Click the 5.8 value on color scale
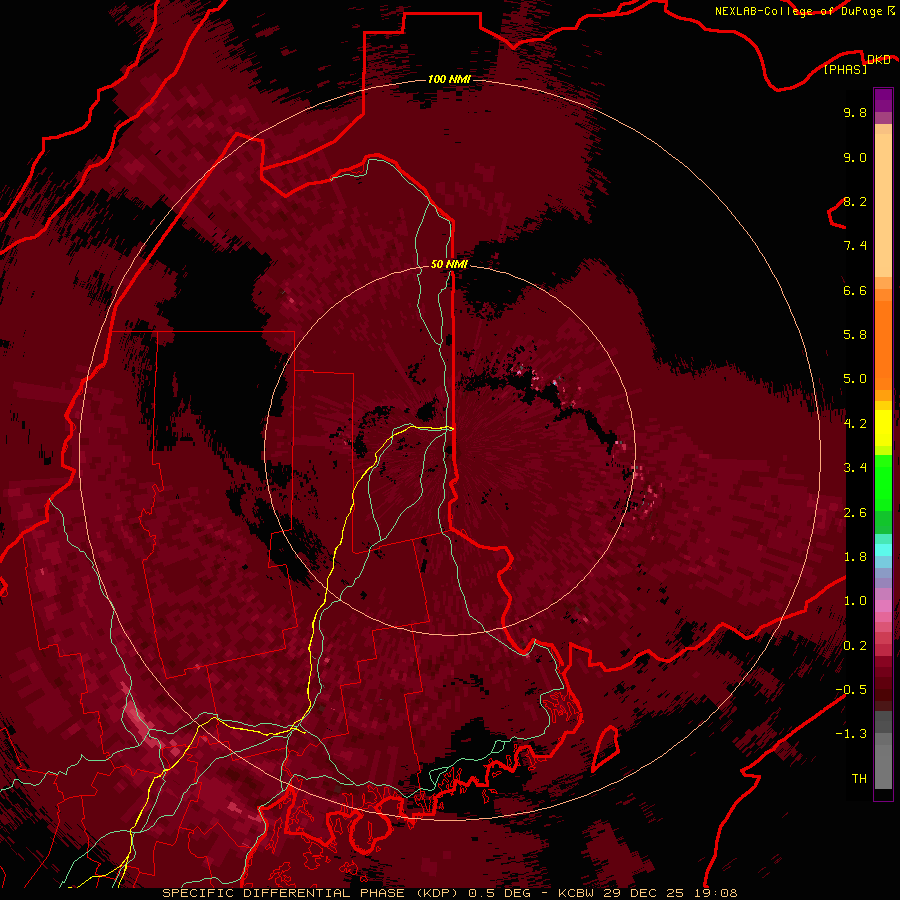This screenshot has height=900, width=900. click(x=855, y=335)
